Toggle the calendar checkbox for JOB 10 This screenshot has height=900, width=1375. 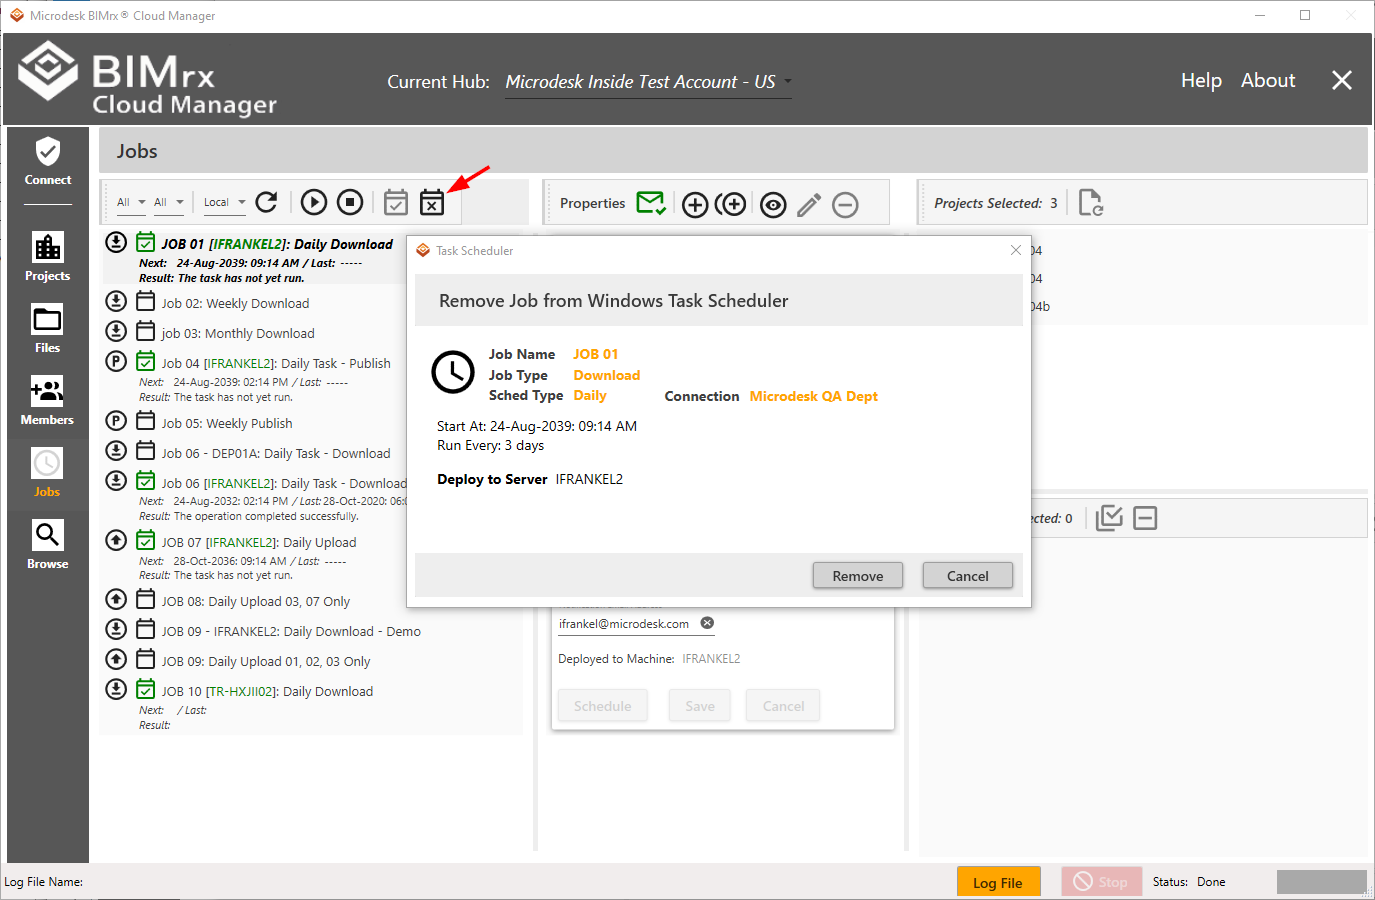point(146,689)
